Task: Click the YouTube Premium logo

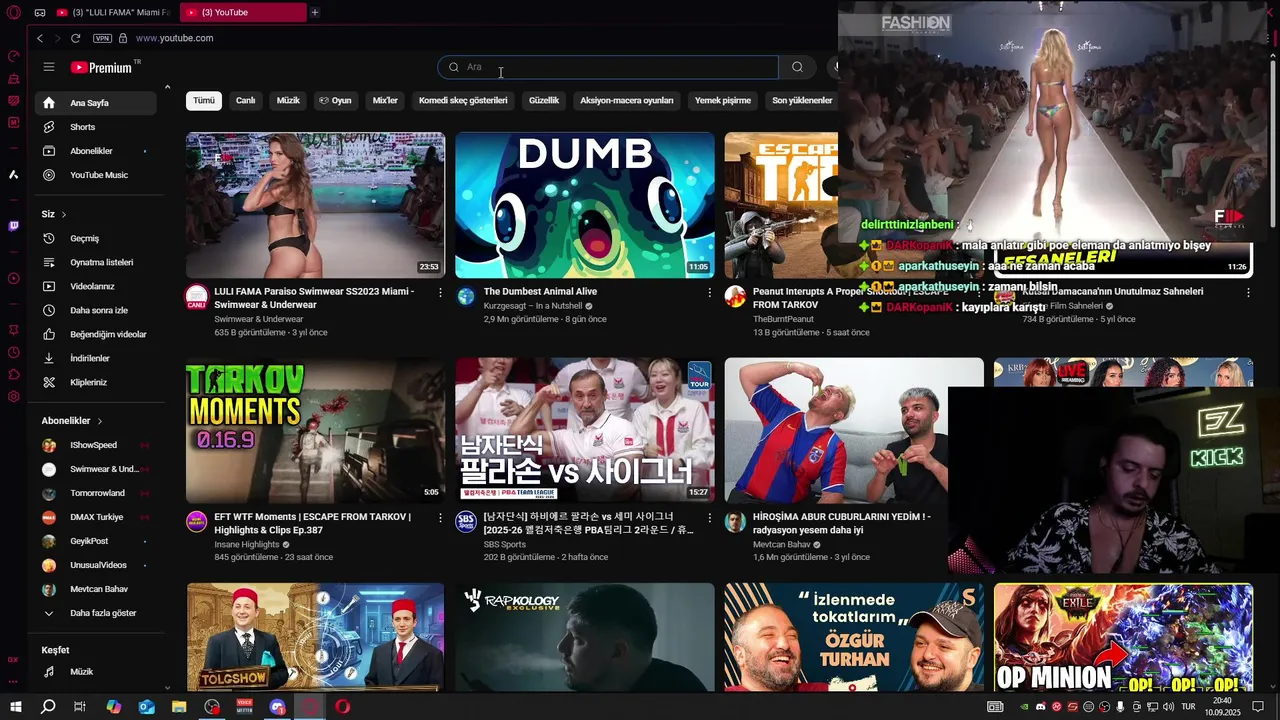Action: 102,67
